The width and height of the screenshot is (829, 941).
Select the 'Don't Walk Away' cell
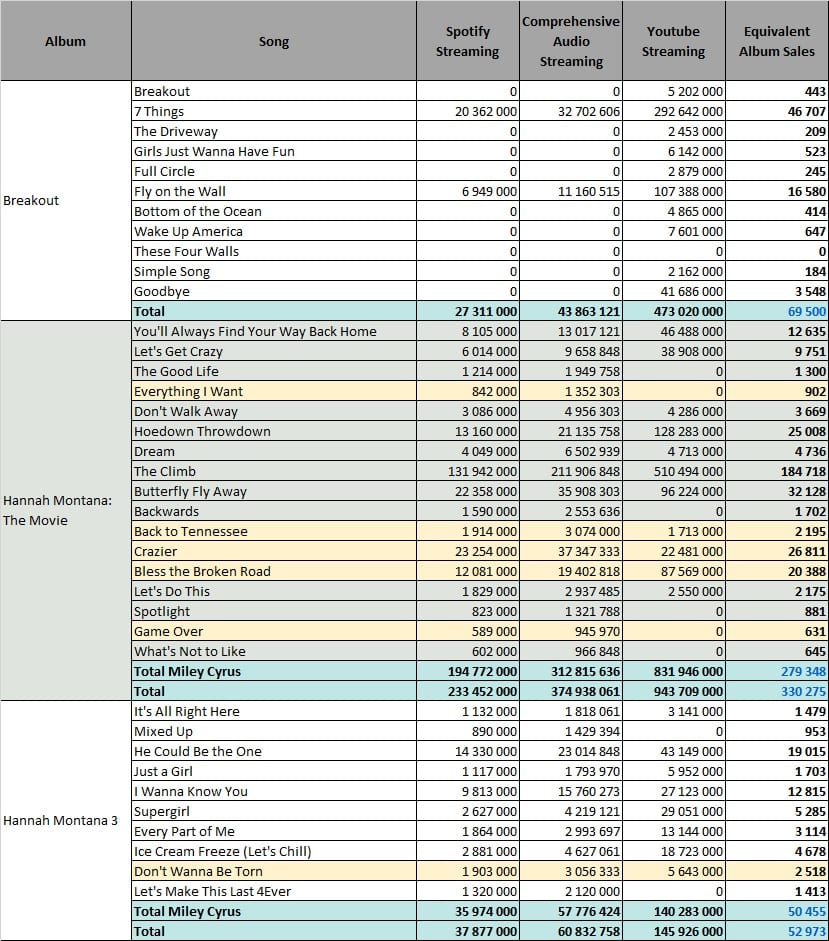[x=274, y=411]
